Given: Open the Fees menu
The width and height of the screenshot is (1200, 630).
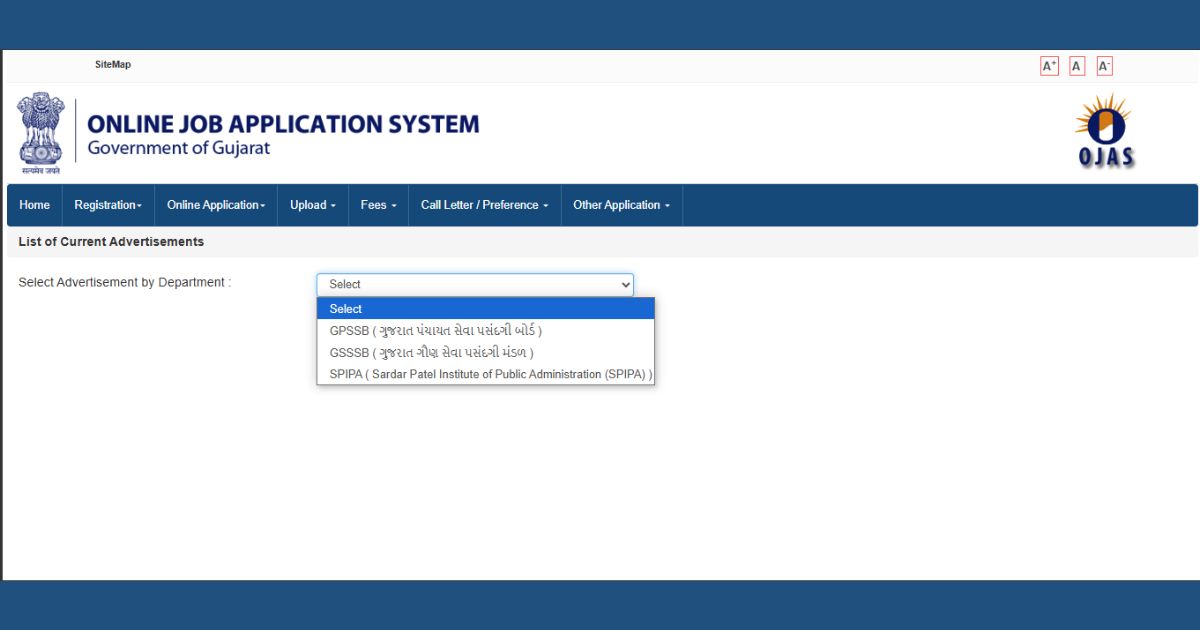Looking at the screenshot, I should (378, 205).
